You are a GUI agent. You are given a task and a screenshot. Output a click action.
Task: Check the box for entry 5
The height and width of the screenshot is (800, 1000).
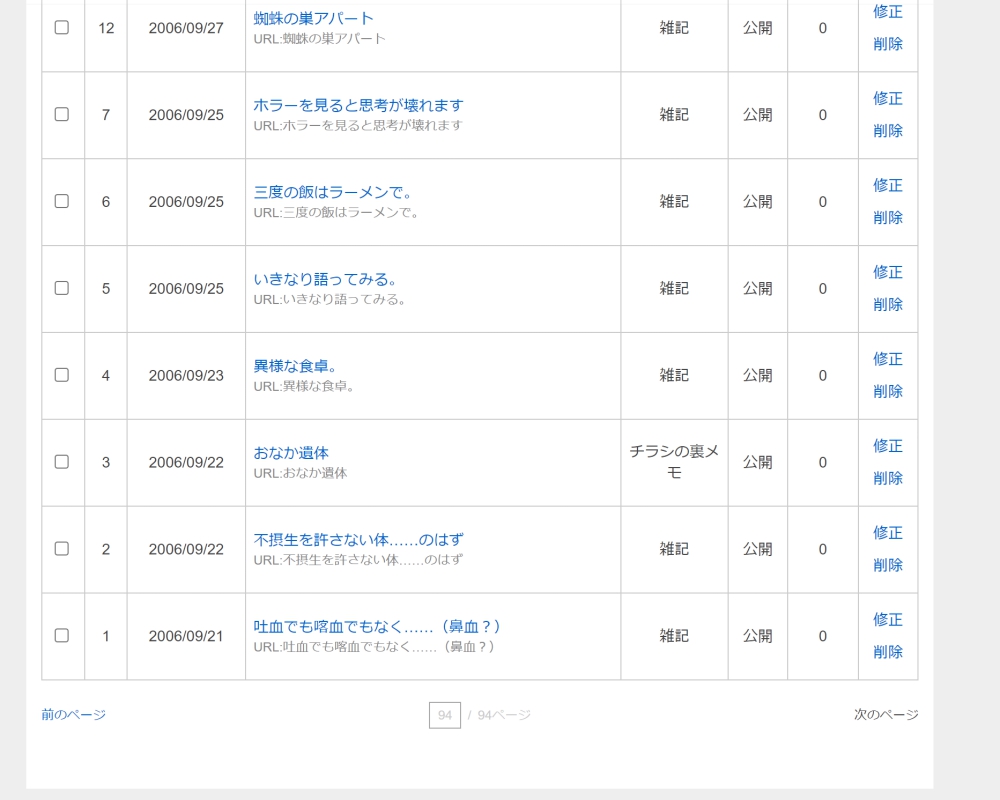click(x=62, y=288)
